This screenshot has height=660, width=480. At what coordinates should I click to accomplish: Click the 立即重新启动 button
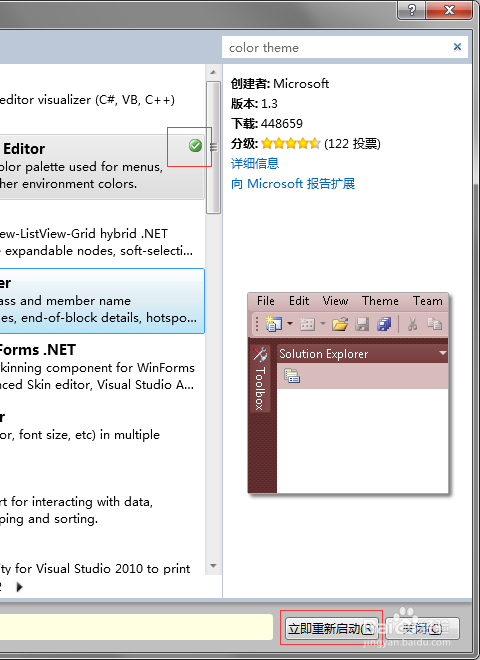[331, 628]
